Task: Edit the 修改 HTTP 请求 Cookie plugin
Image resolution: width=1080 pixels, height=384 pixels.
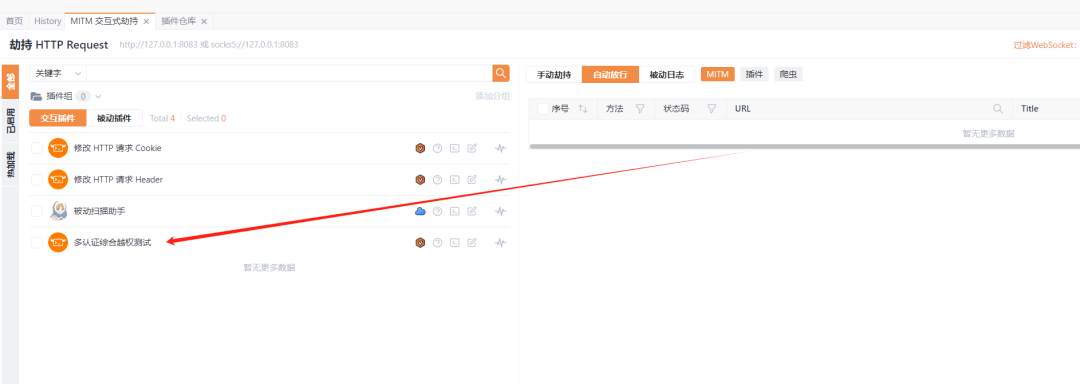Action: pos(472,148)
